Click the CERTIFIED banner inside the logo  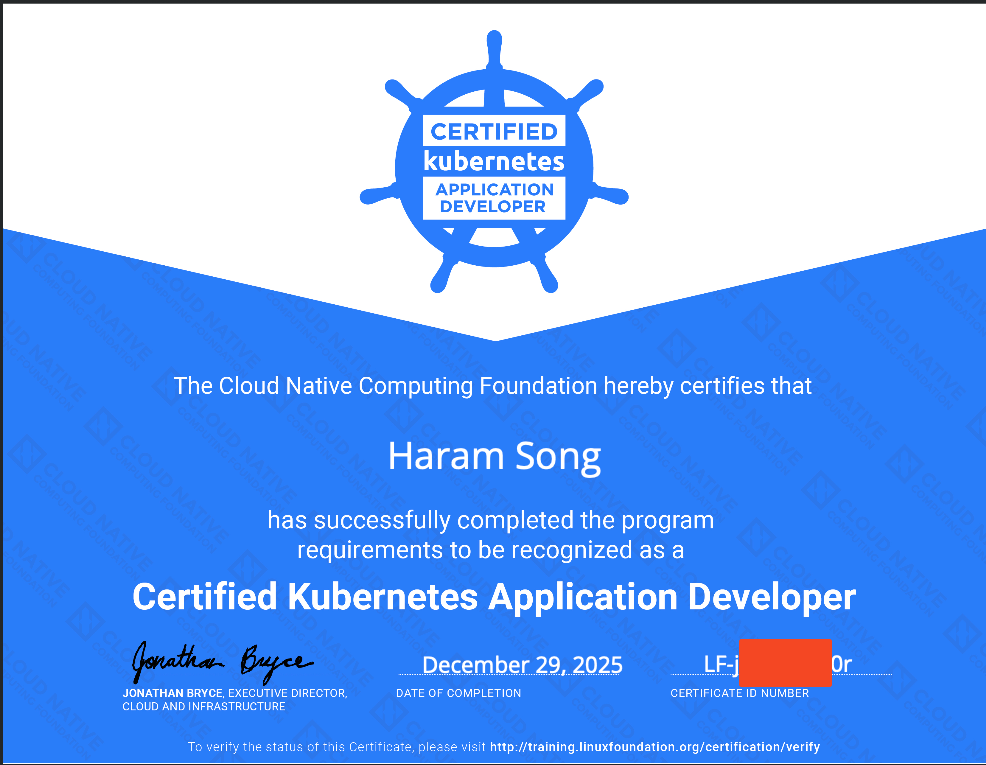493,131
